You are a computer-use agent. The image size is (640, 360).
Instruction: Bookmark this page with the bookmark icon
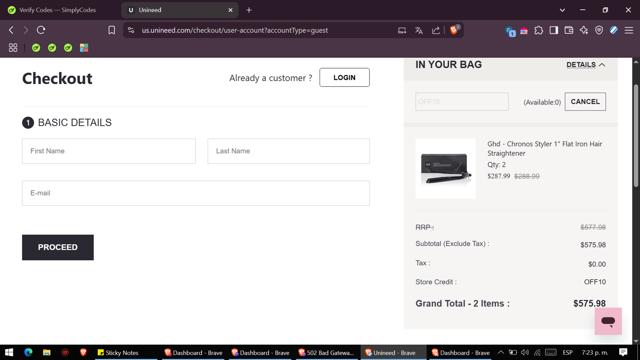(x=111, y=30)
